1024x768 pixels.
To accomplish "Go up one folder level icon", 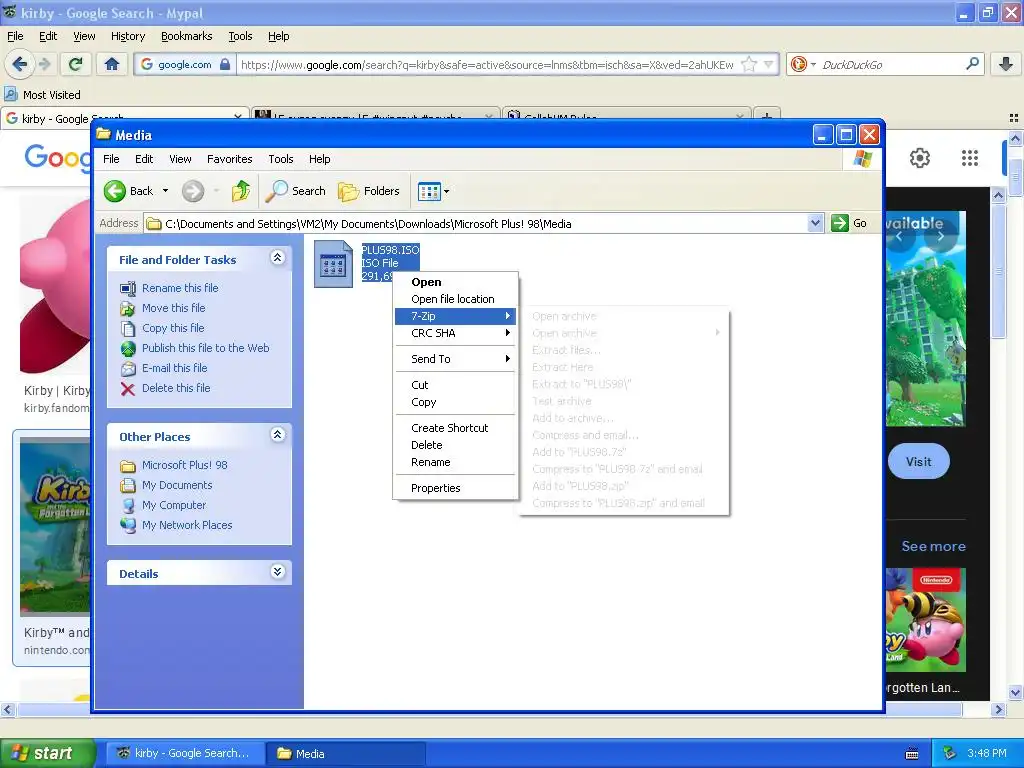I will 241,191.
